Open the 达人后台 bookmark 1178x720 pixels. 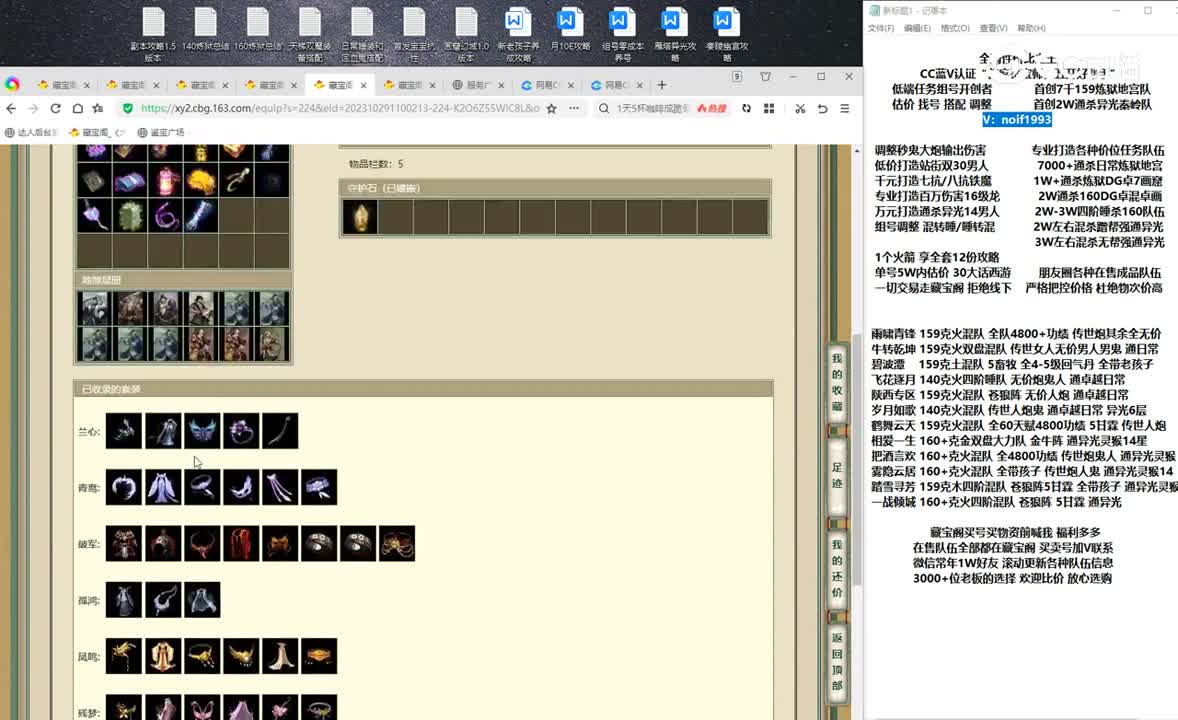(x=32, y=132)
